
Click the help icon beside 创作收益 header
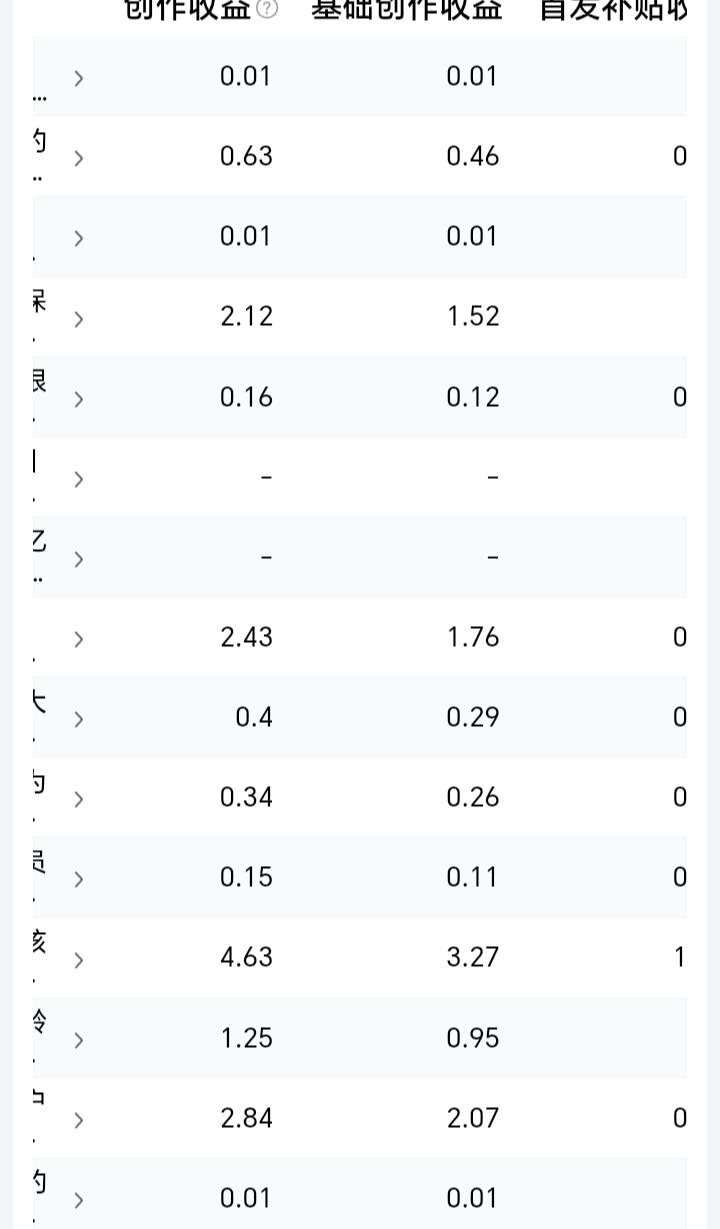[x=266, y=9]
